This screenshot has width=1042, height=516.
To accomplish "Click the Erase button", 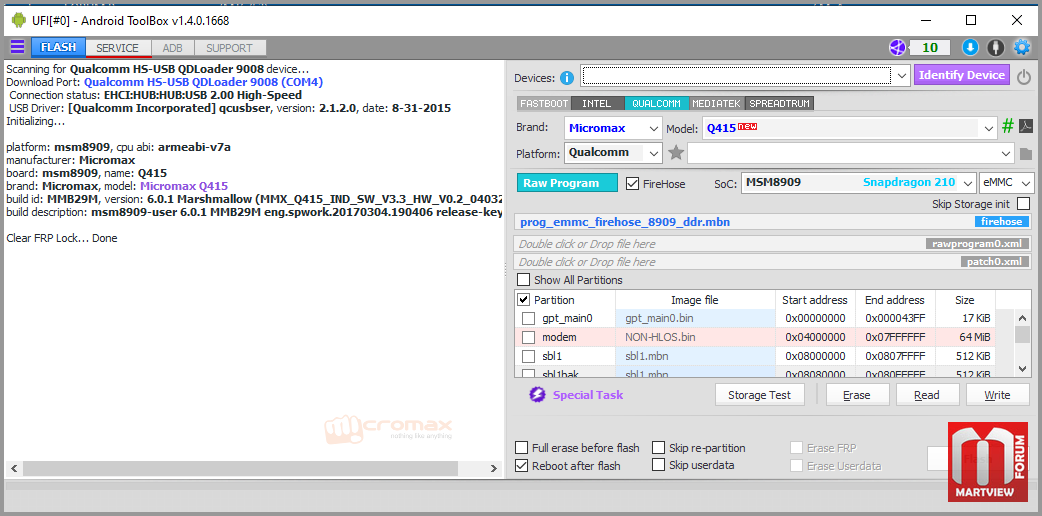I will tap(857, 395).
